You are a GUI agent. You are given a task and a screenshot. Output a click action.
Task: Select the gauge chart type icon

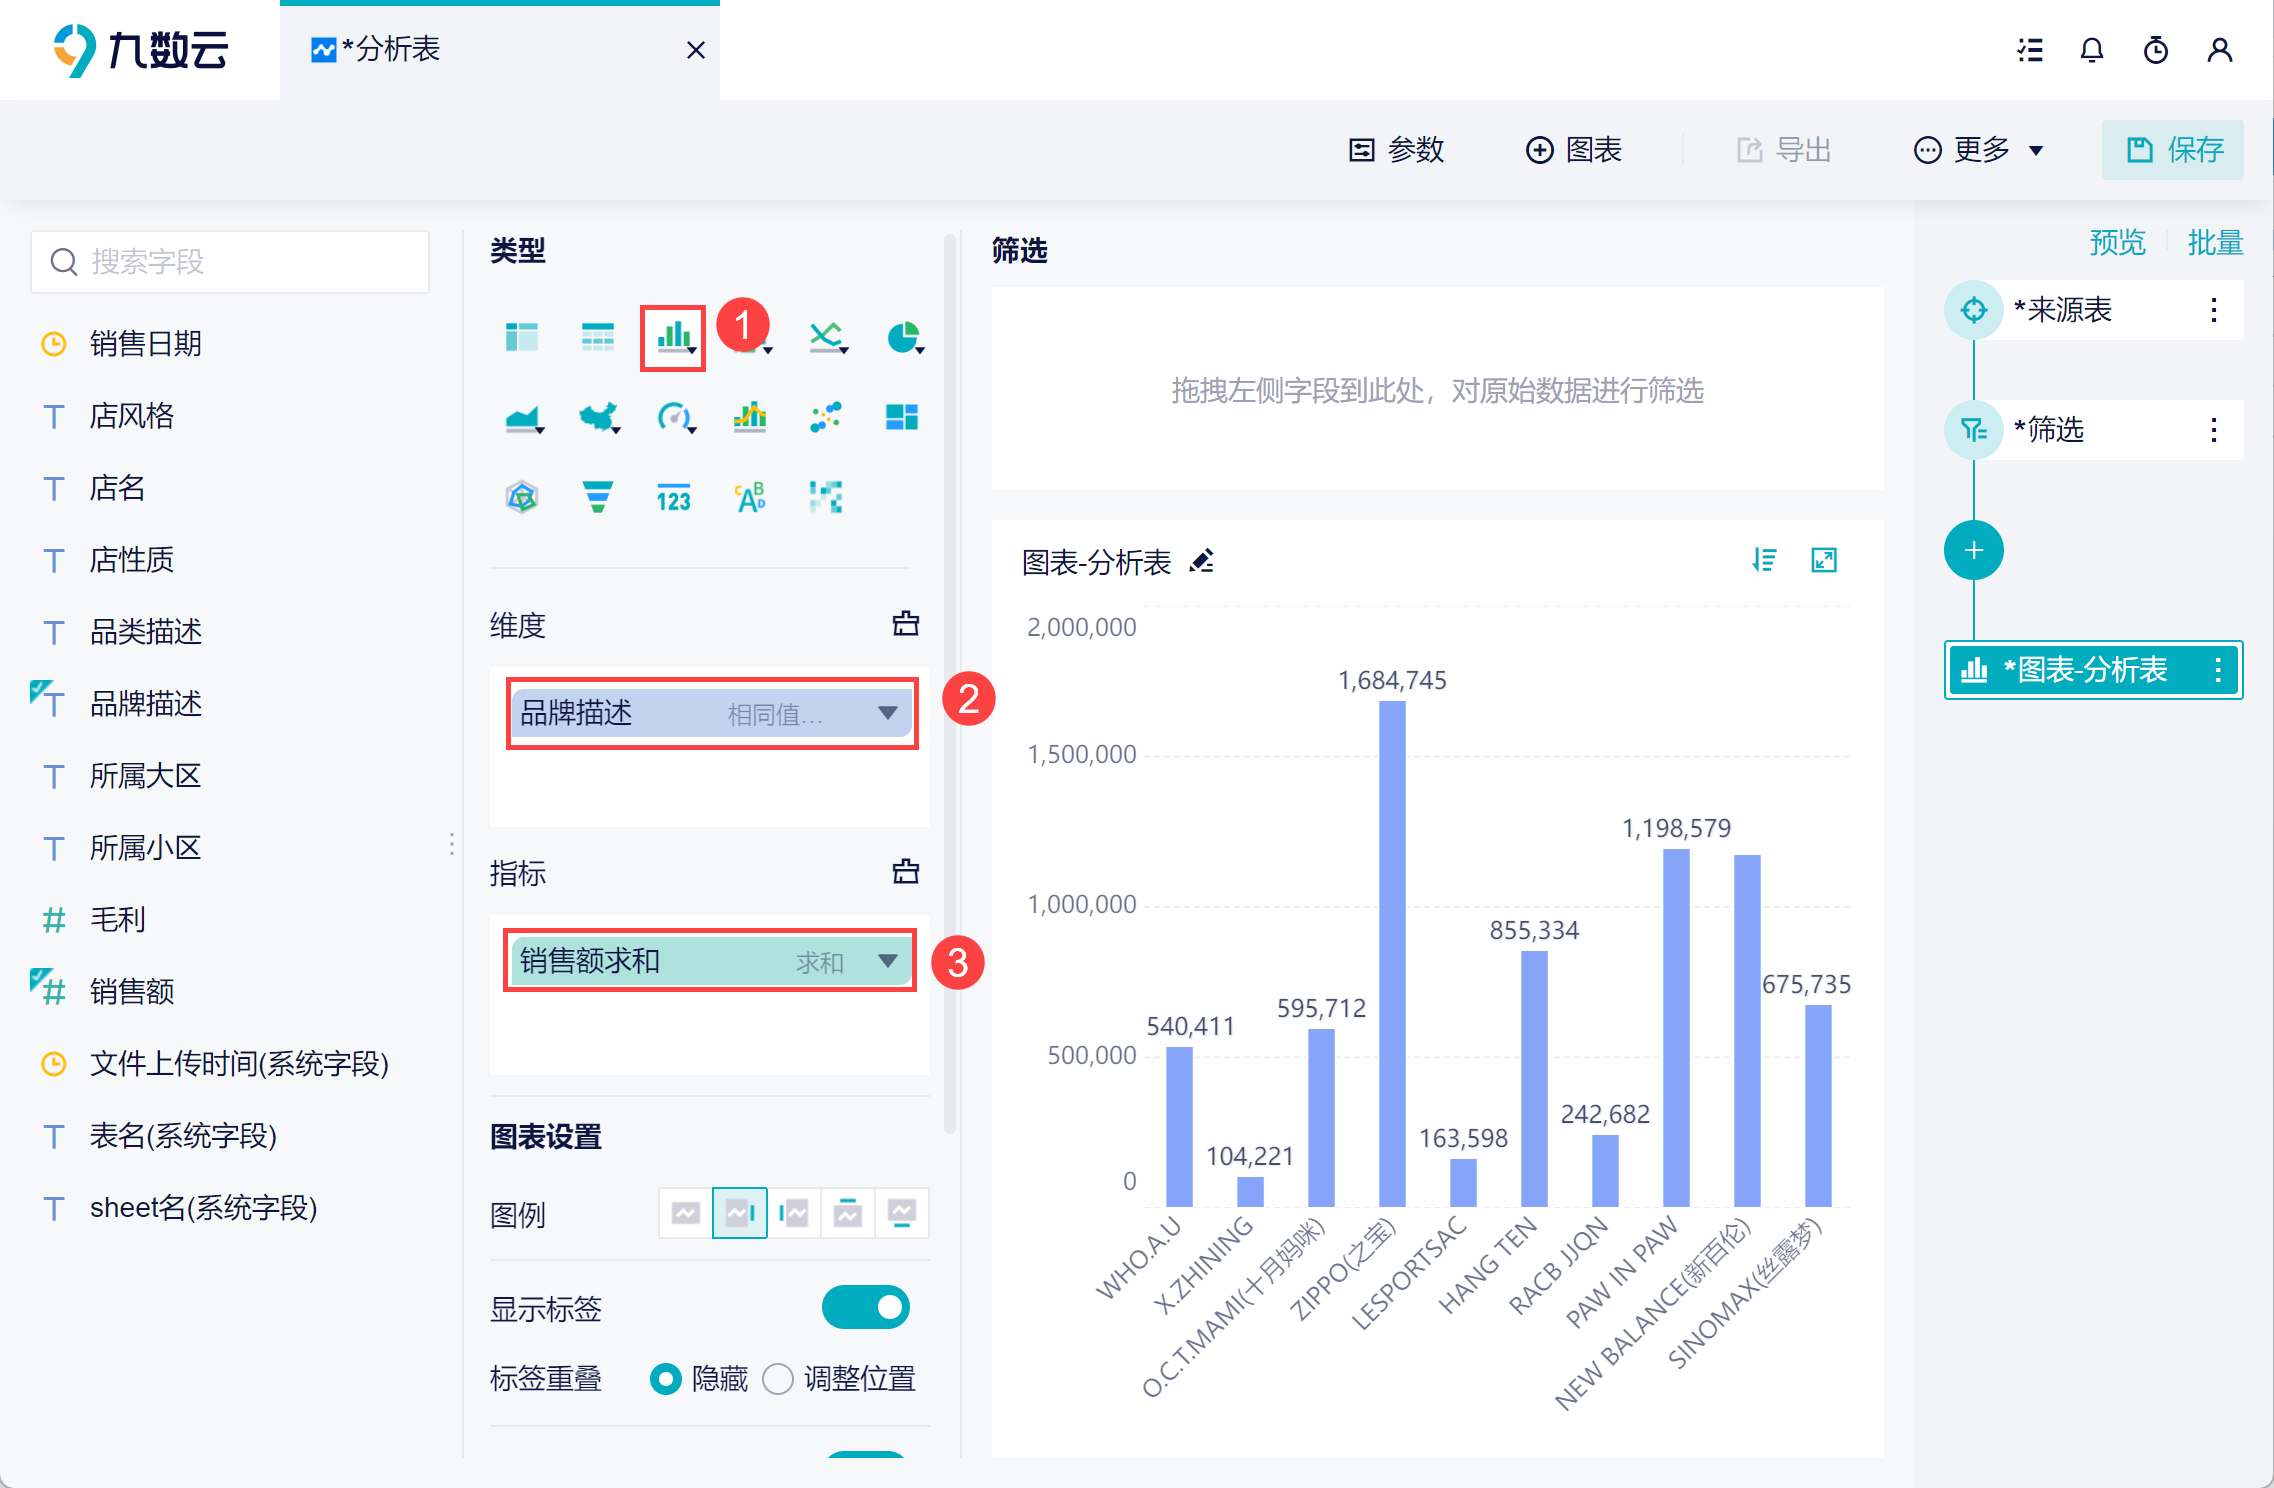pos(674,417)
